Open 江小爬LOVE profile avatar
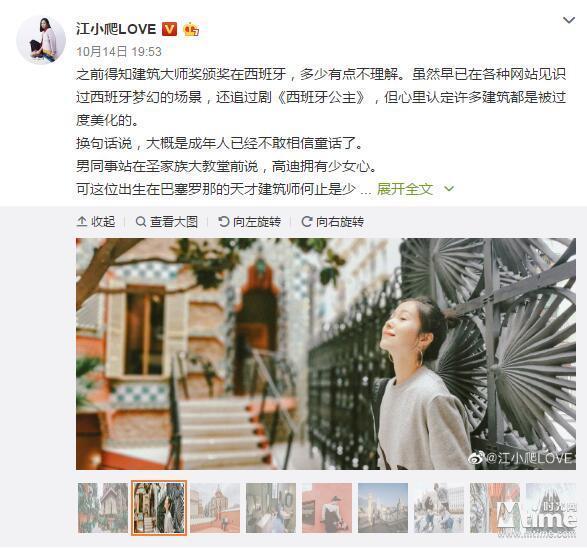 41,40
